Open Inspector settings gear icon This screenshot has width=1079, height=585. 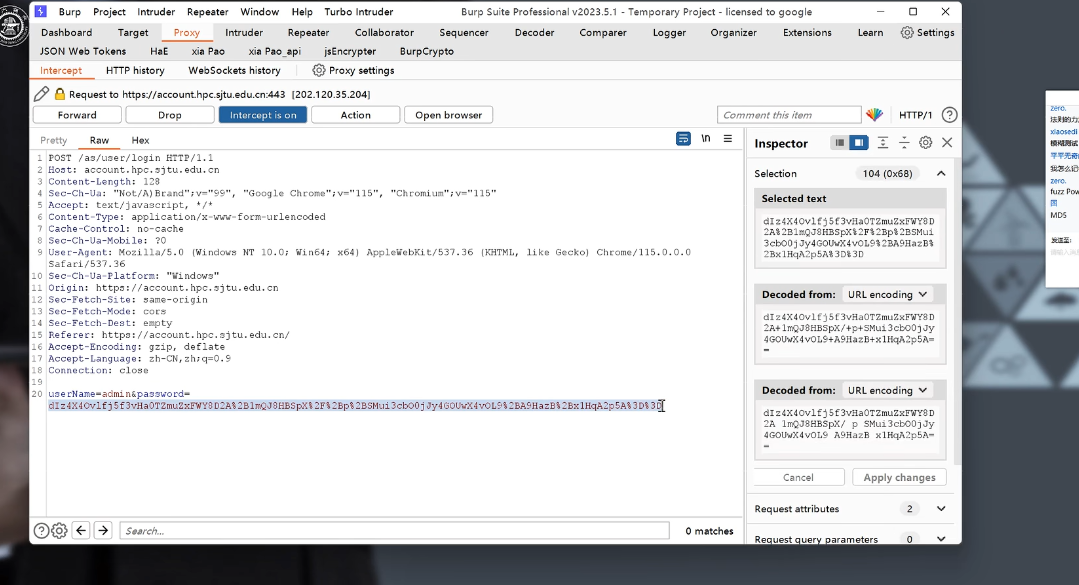click(x=926, y=143)
